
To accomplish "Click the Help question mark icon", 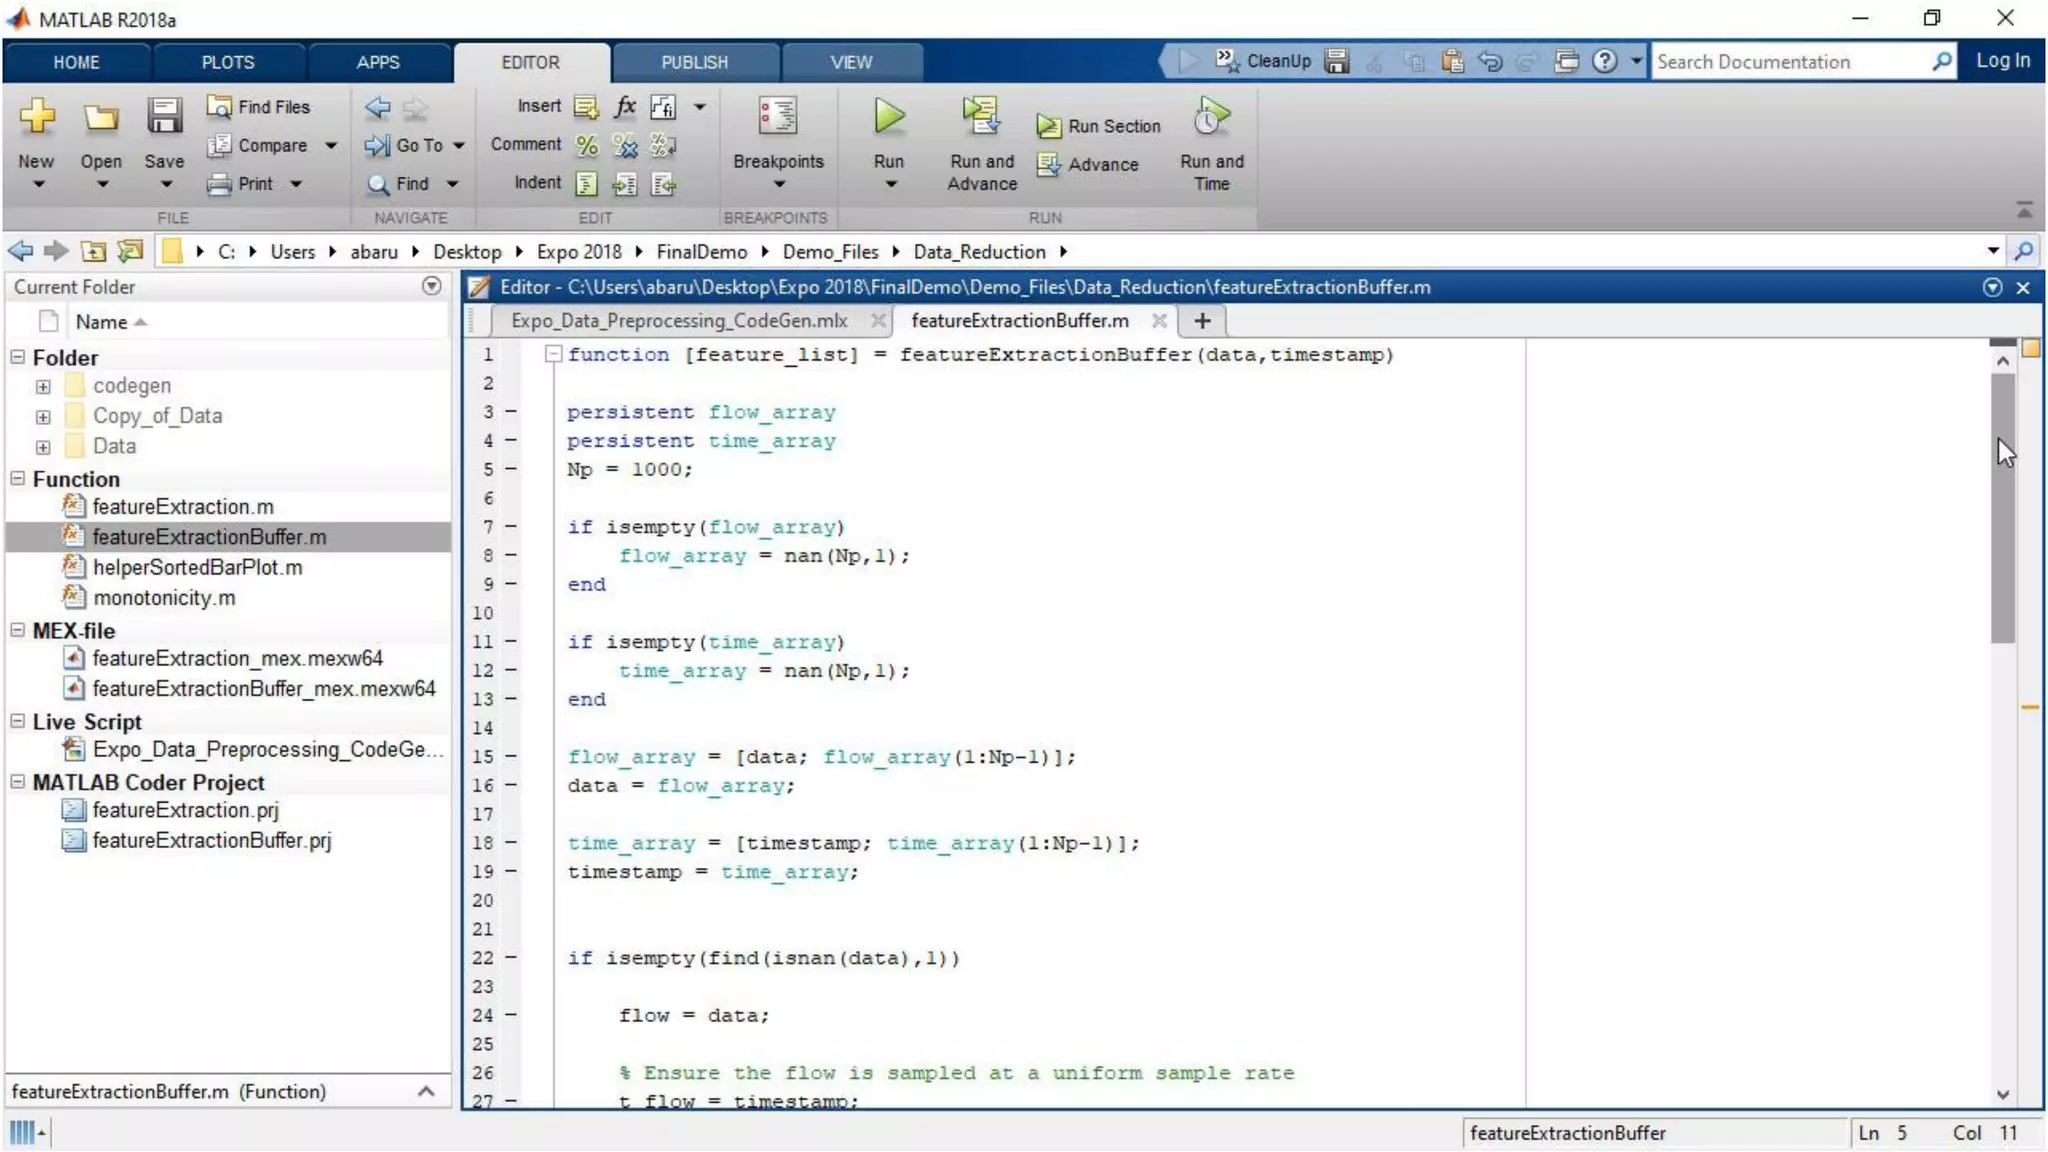I will (1604, 61).
